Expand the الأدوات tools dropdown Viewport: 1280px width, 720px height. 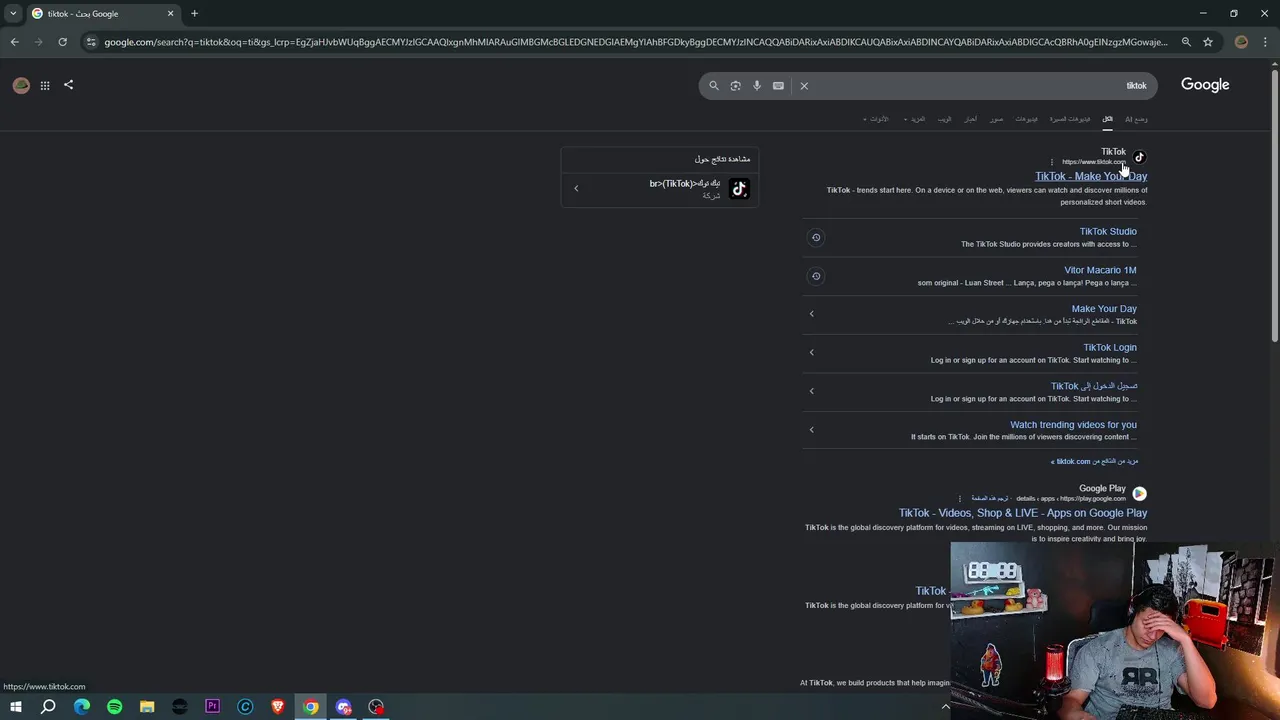[x=876, y=119]
